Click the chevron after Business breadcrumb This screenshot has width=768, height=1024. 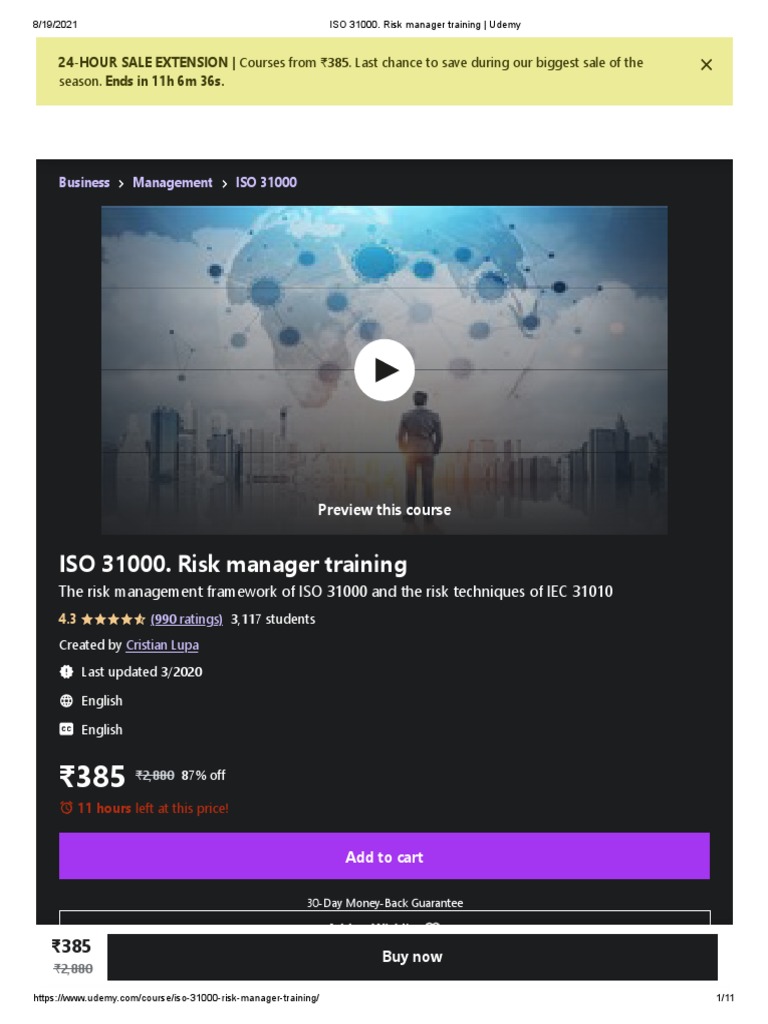(x=121, y=184)
